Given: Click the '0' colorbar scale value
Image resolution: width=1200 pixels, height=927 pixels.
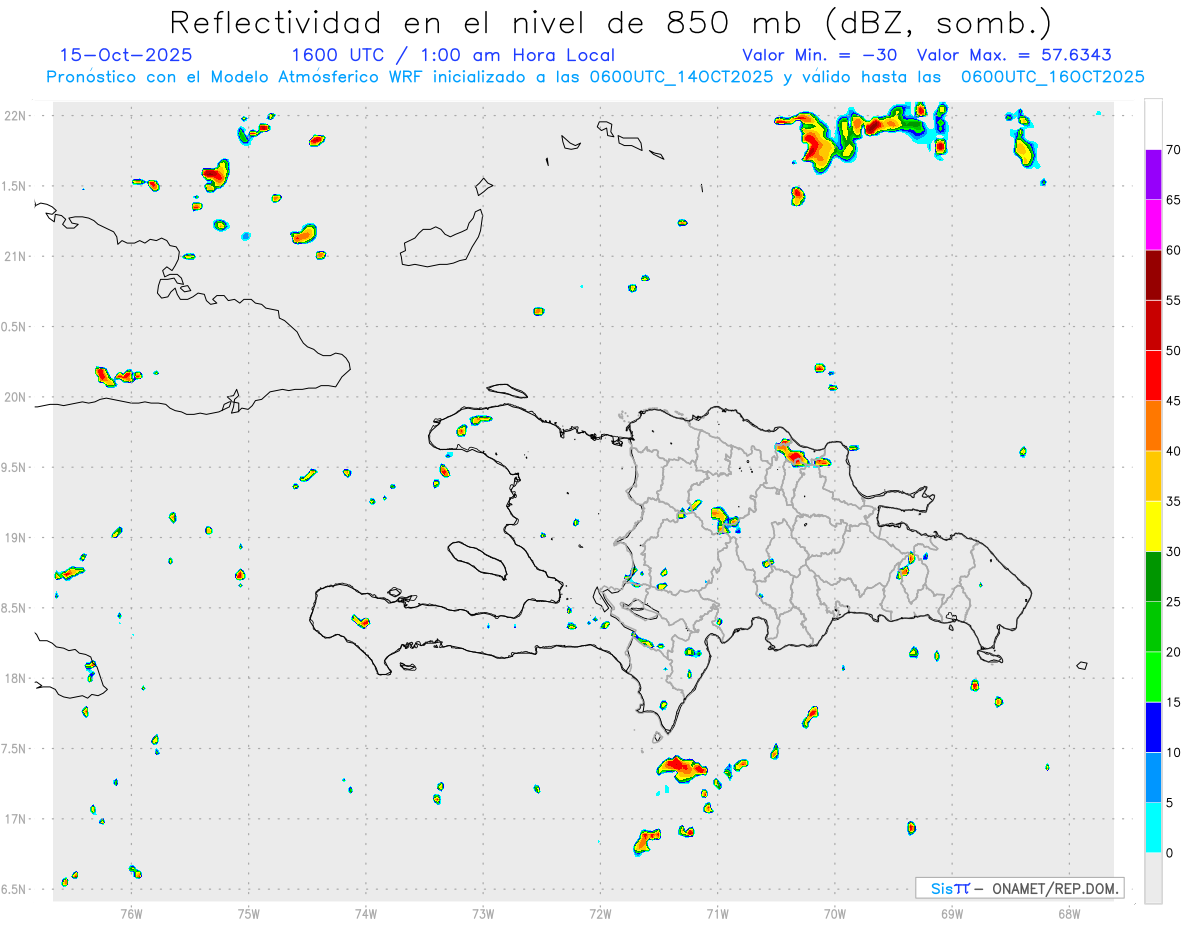Looking at the screenshot, I should coord(1170,853).
